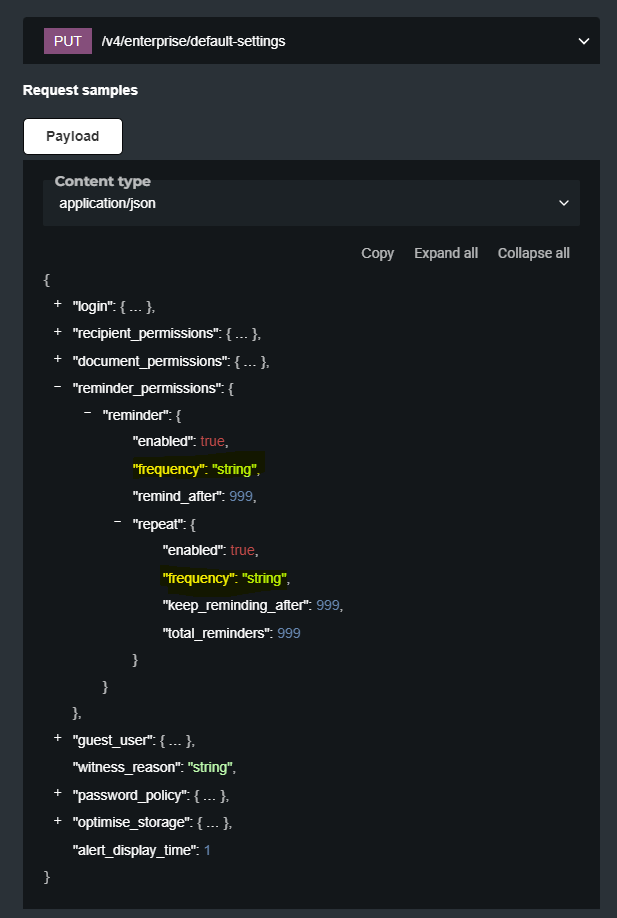Screen dimensions: 617x918
Task: Expand the "password_policy" node
Action: point(58,794)
